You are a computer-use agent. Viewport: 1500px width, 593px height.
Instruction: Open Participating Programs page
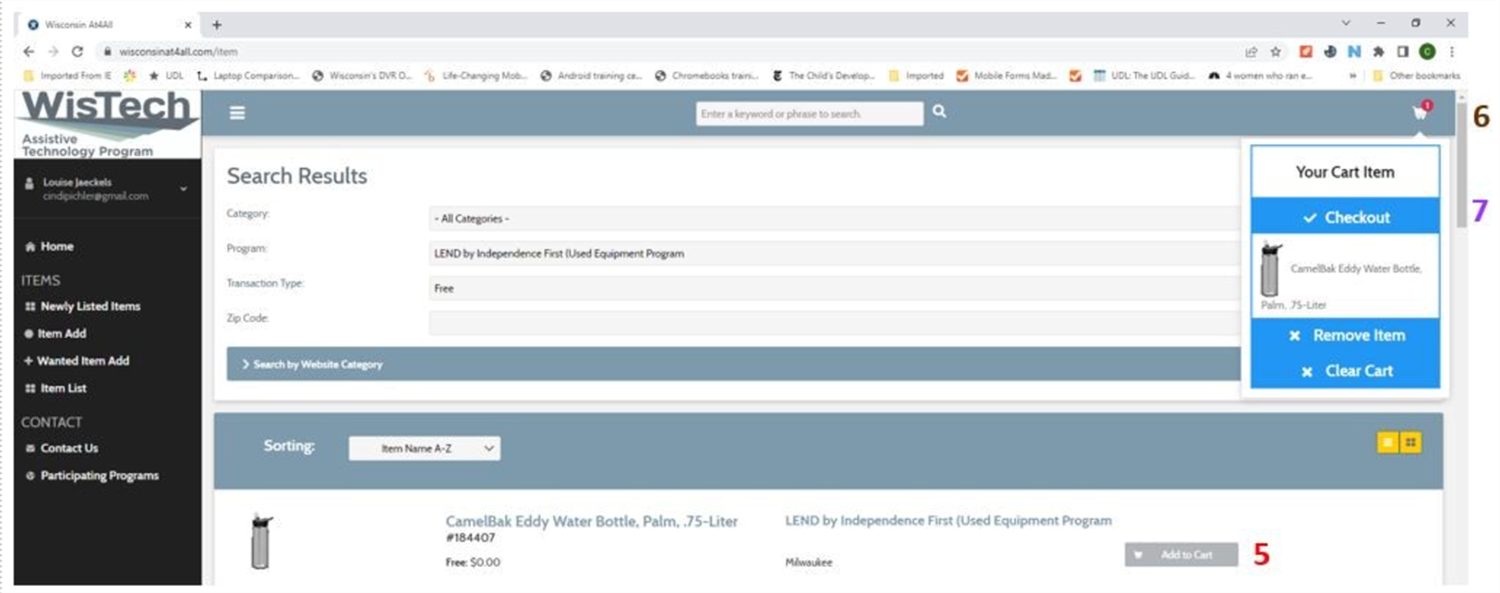[x=91, y=475]
